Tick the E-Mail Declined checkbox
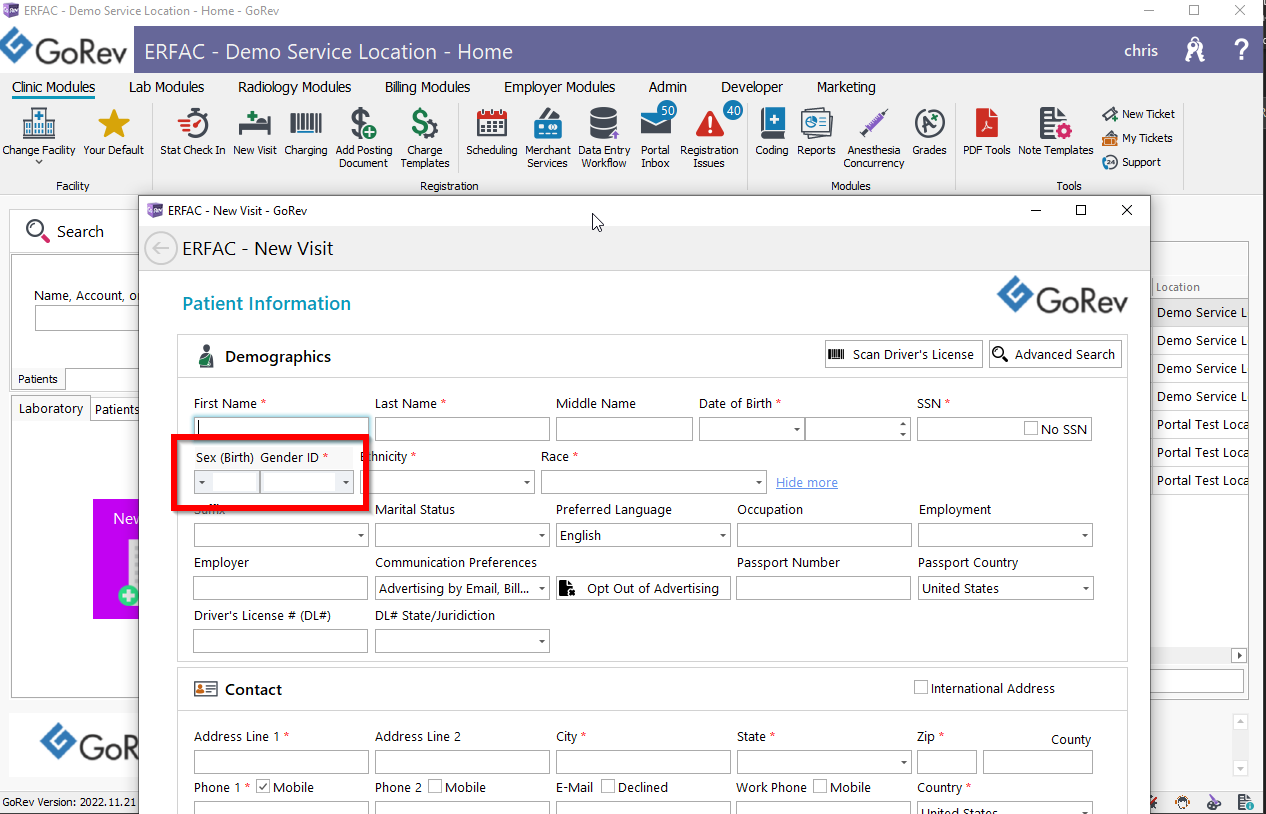Screen dimensions: 1266x814 pos(608,787)
